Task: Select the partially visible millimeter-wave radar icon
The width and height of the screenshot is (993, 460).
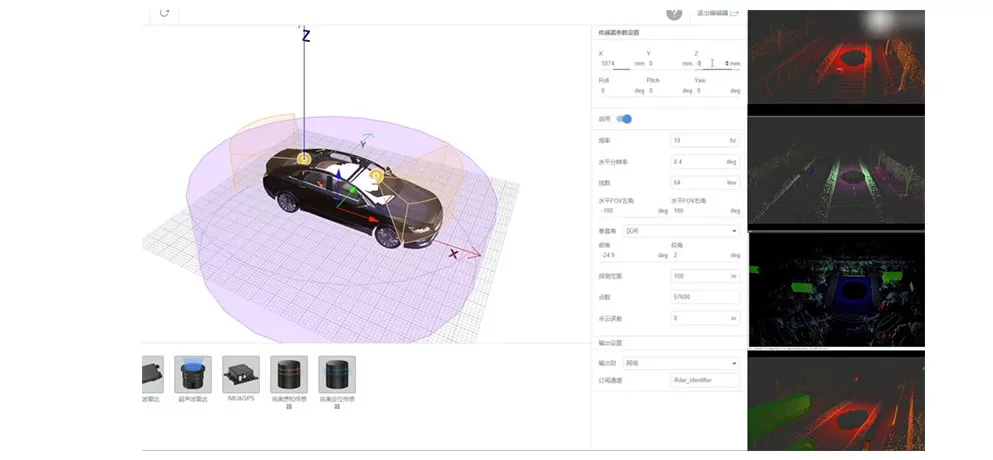Action: (x=152, y=374)
